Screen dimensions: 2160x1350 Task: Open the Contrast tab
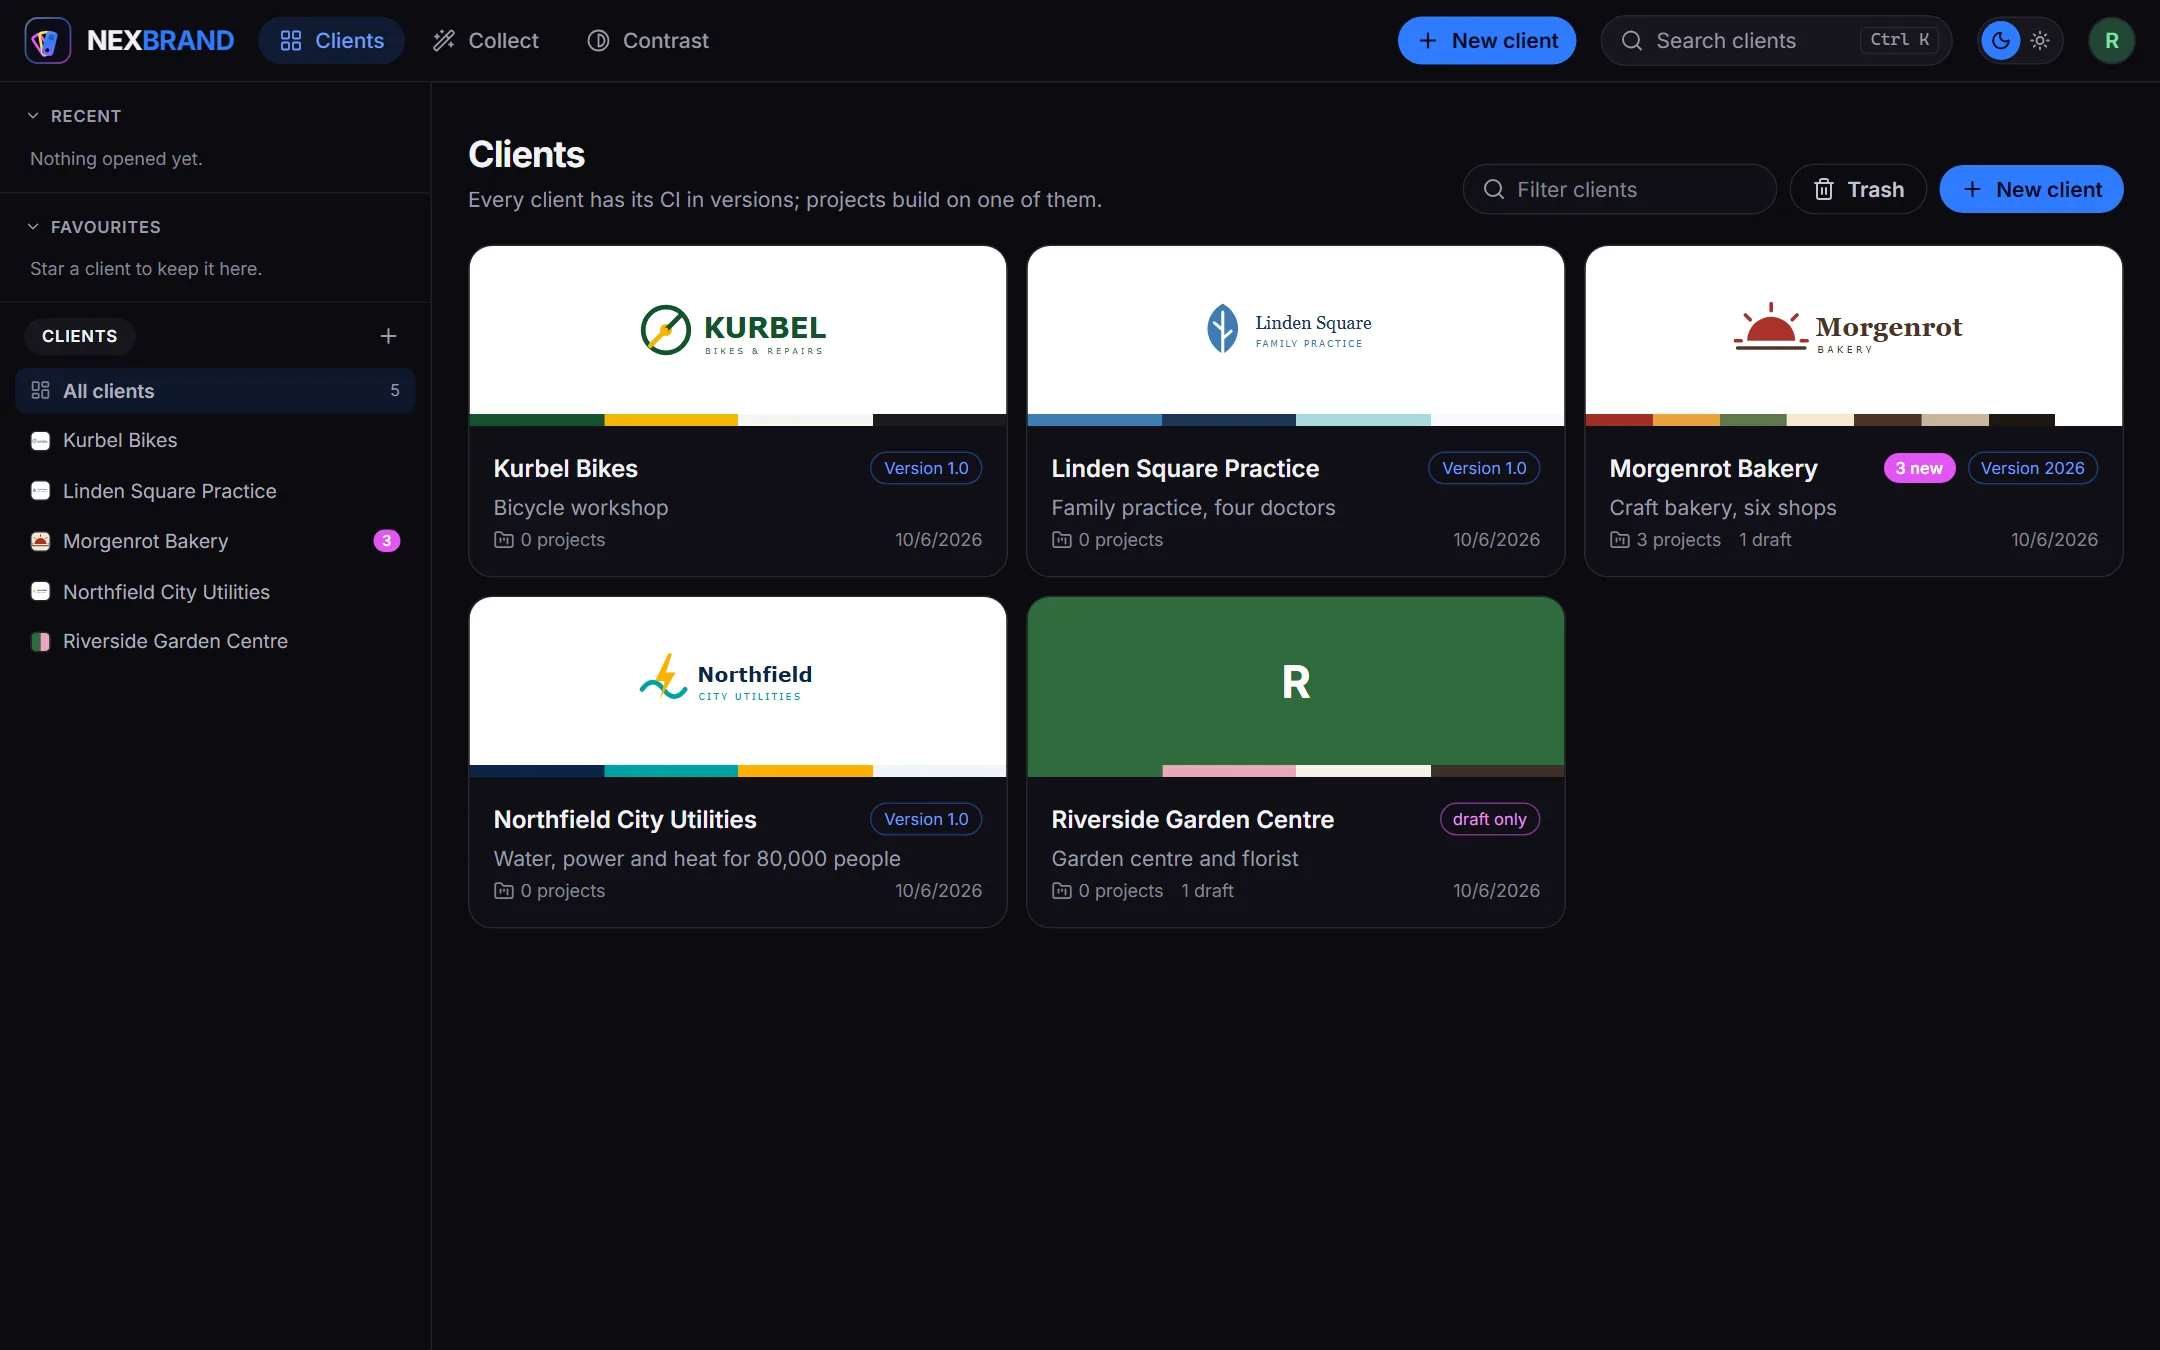click(648, 40)
